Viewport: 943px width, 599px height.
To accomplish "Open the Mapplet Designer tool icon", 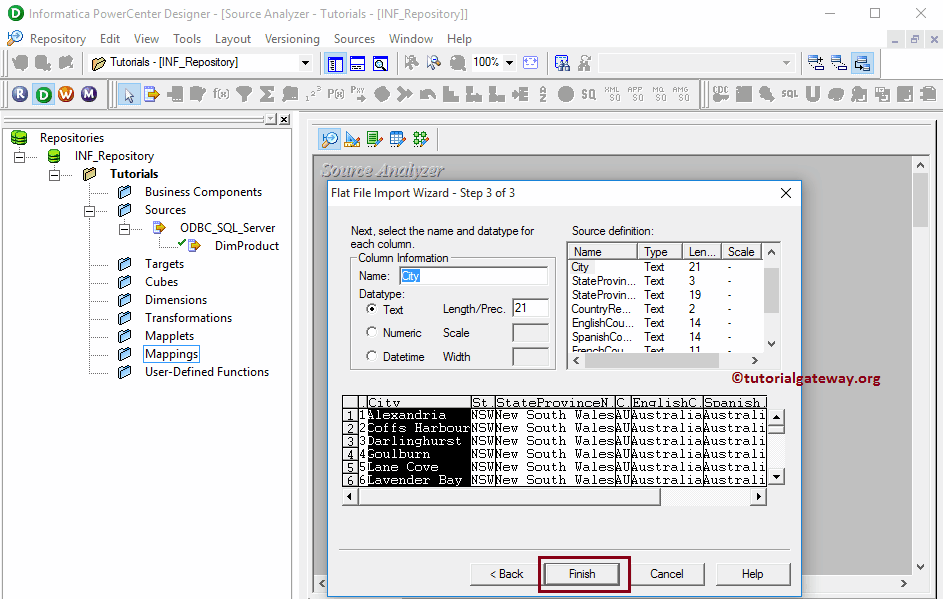I will click(398, 140).
